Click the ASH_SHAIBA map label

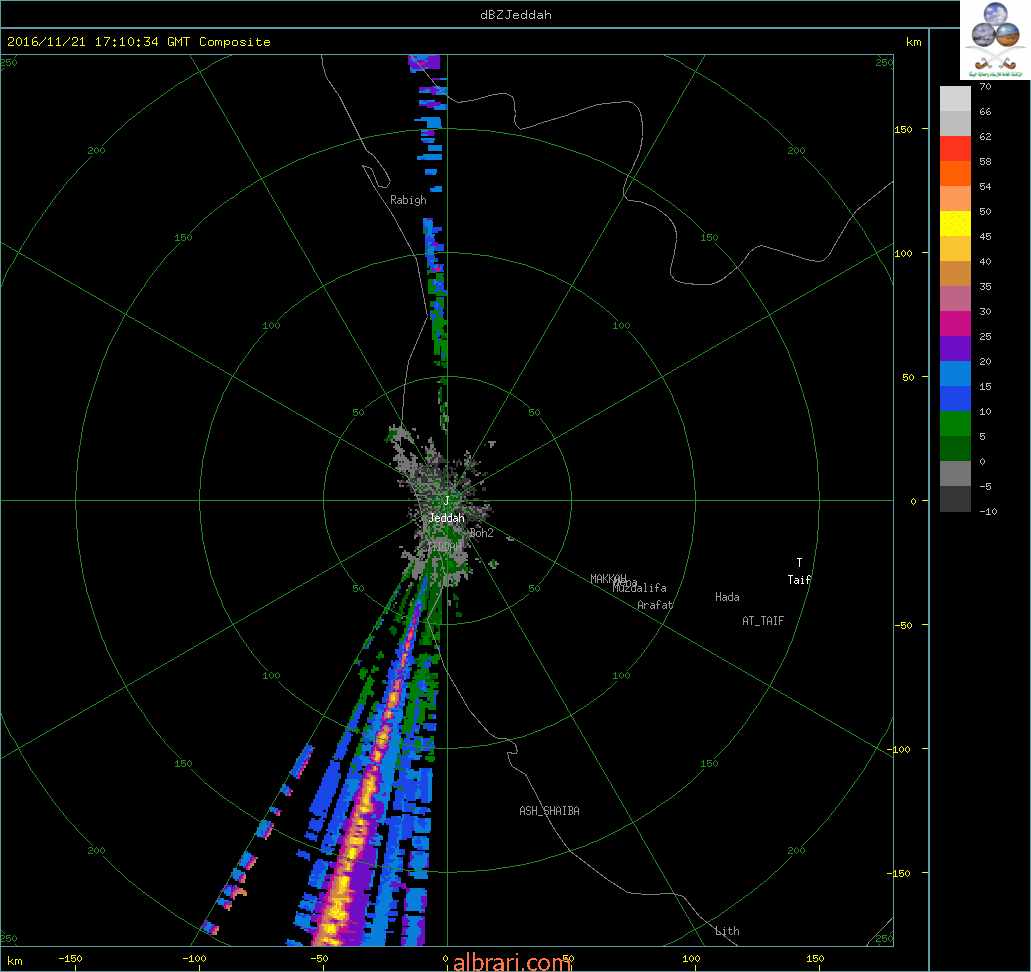click(550, 811)
